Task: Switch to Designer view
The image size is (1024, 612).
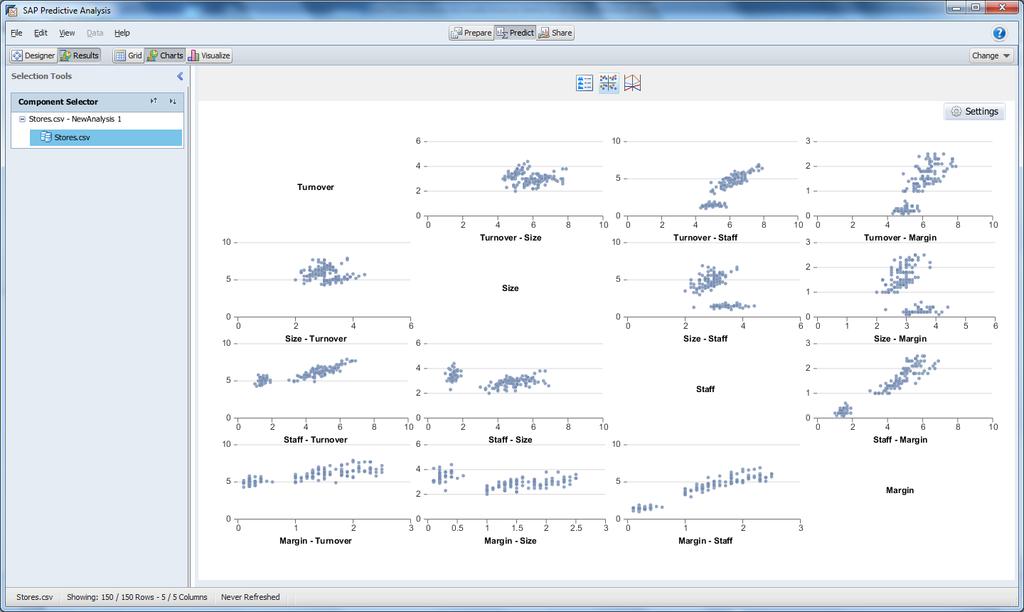Action: tap(33, 56)
